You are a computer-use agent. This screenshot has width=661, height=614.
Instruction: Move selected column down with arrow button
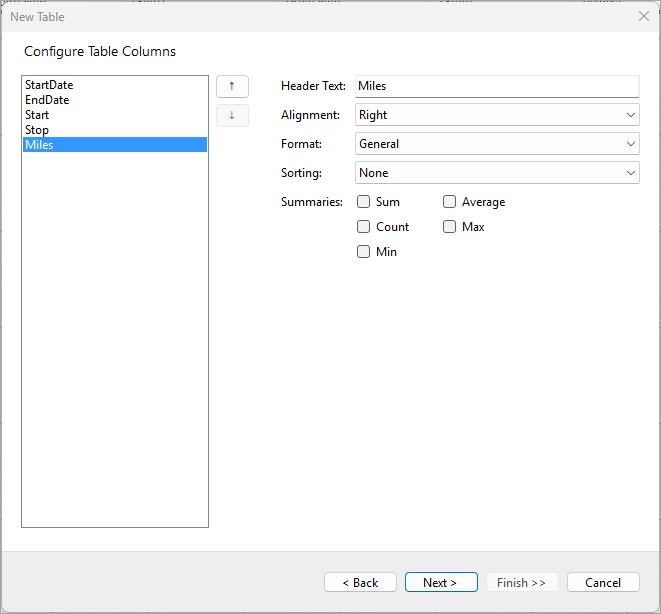coord(232,115)
